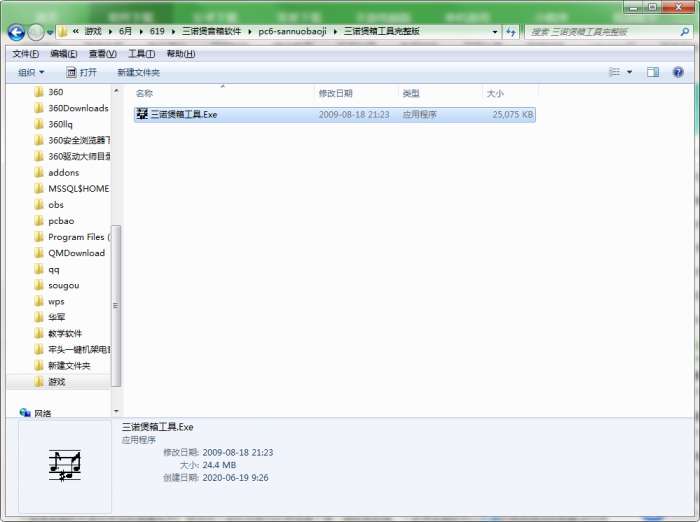Sort by the 大小 column header
Image resolution: width=700 pixels, height=522 pixels.
495,93
